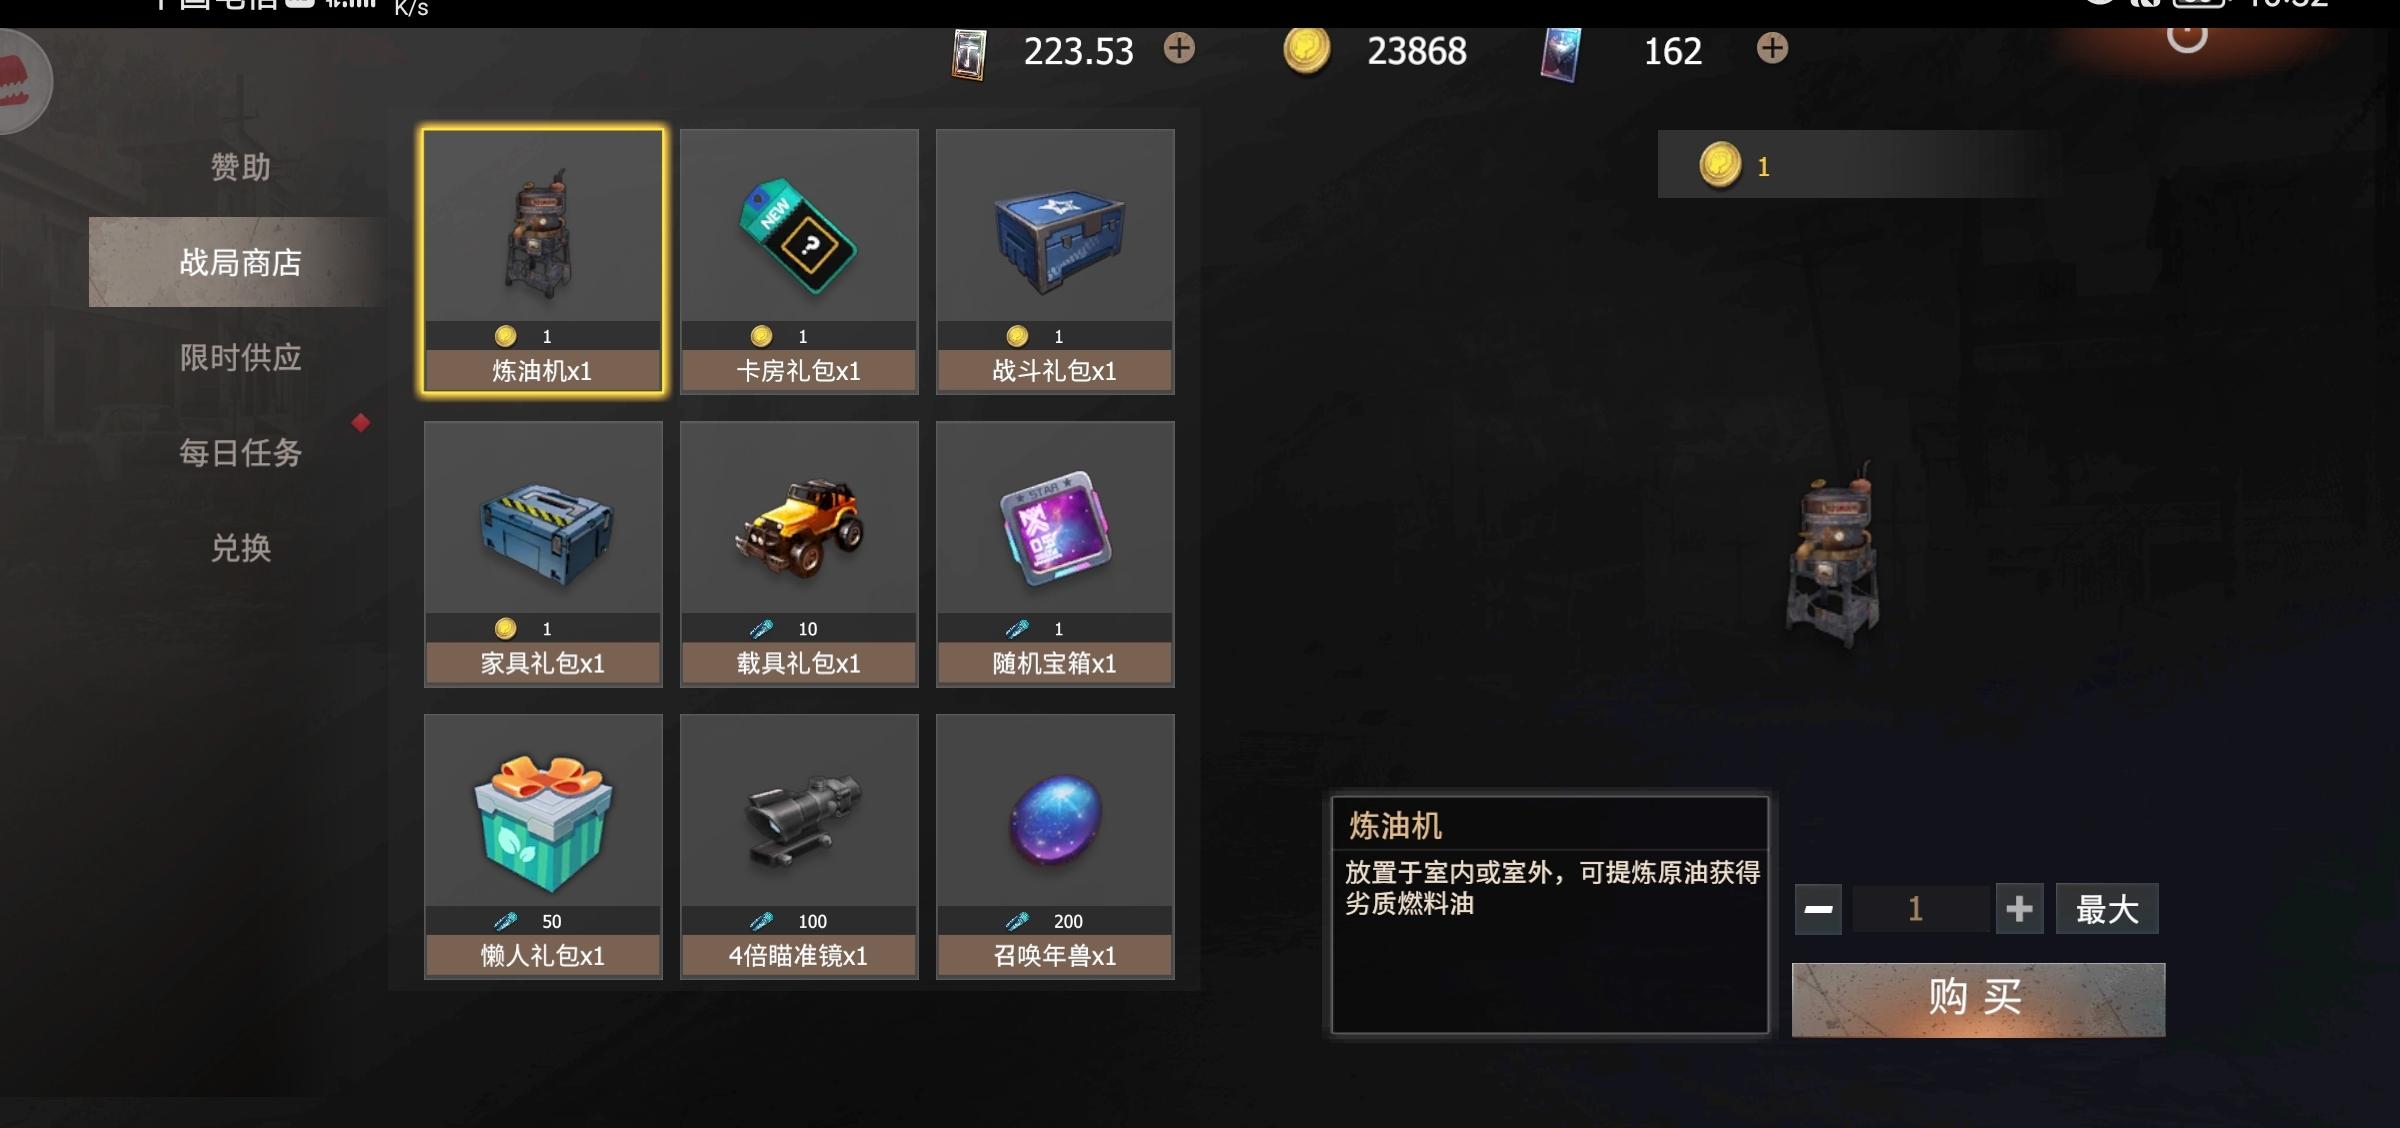Select the 炼油机 oil refinery item
This screenshot has width=2400, height=1128.
pyautogui.click(x=543, y=262)
